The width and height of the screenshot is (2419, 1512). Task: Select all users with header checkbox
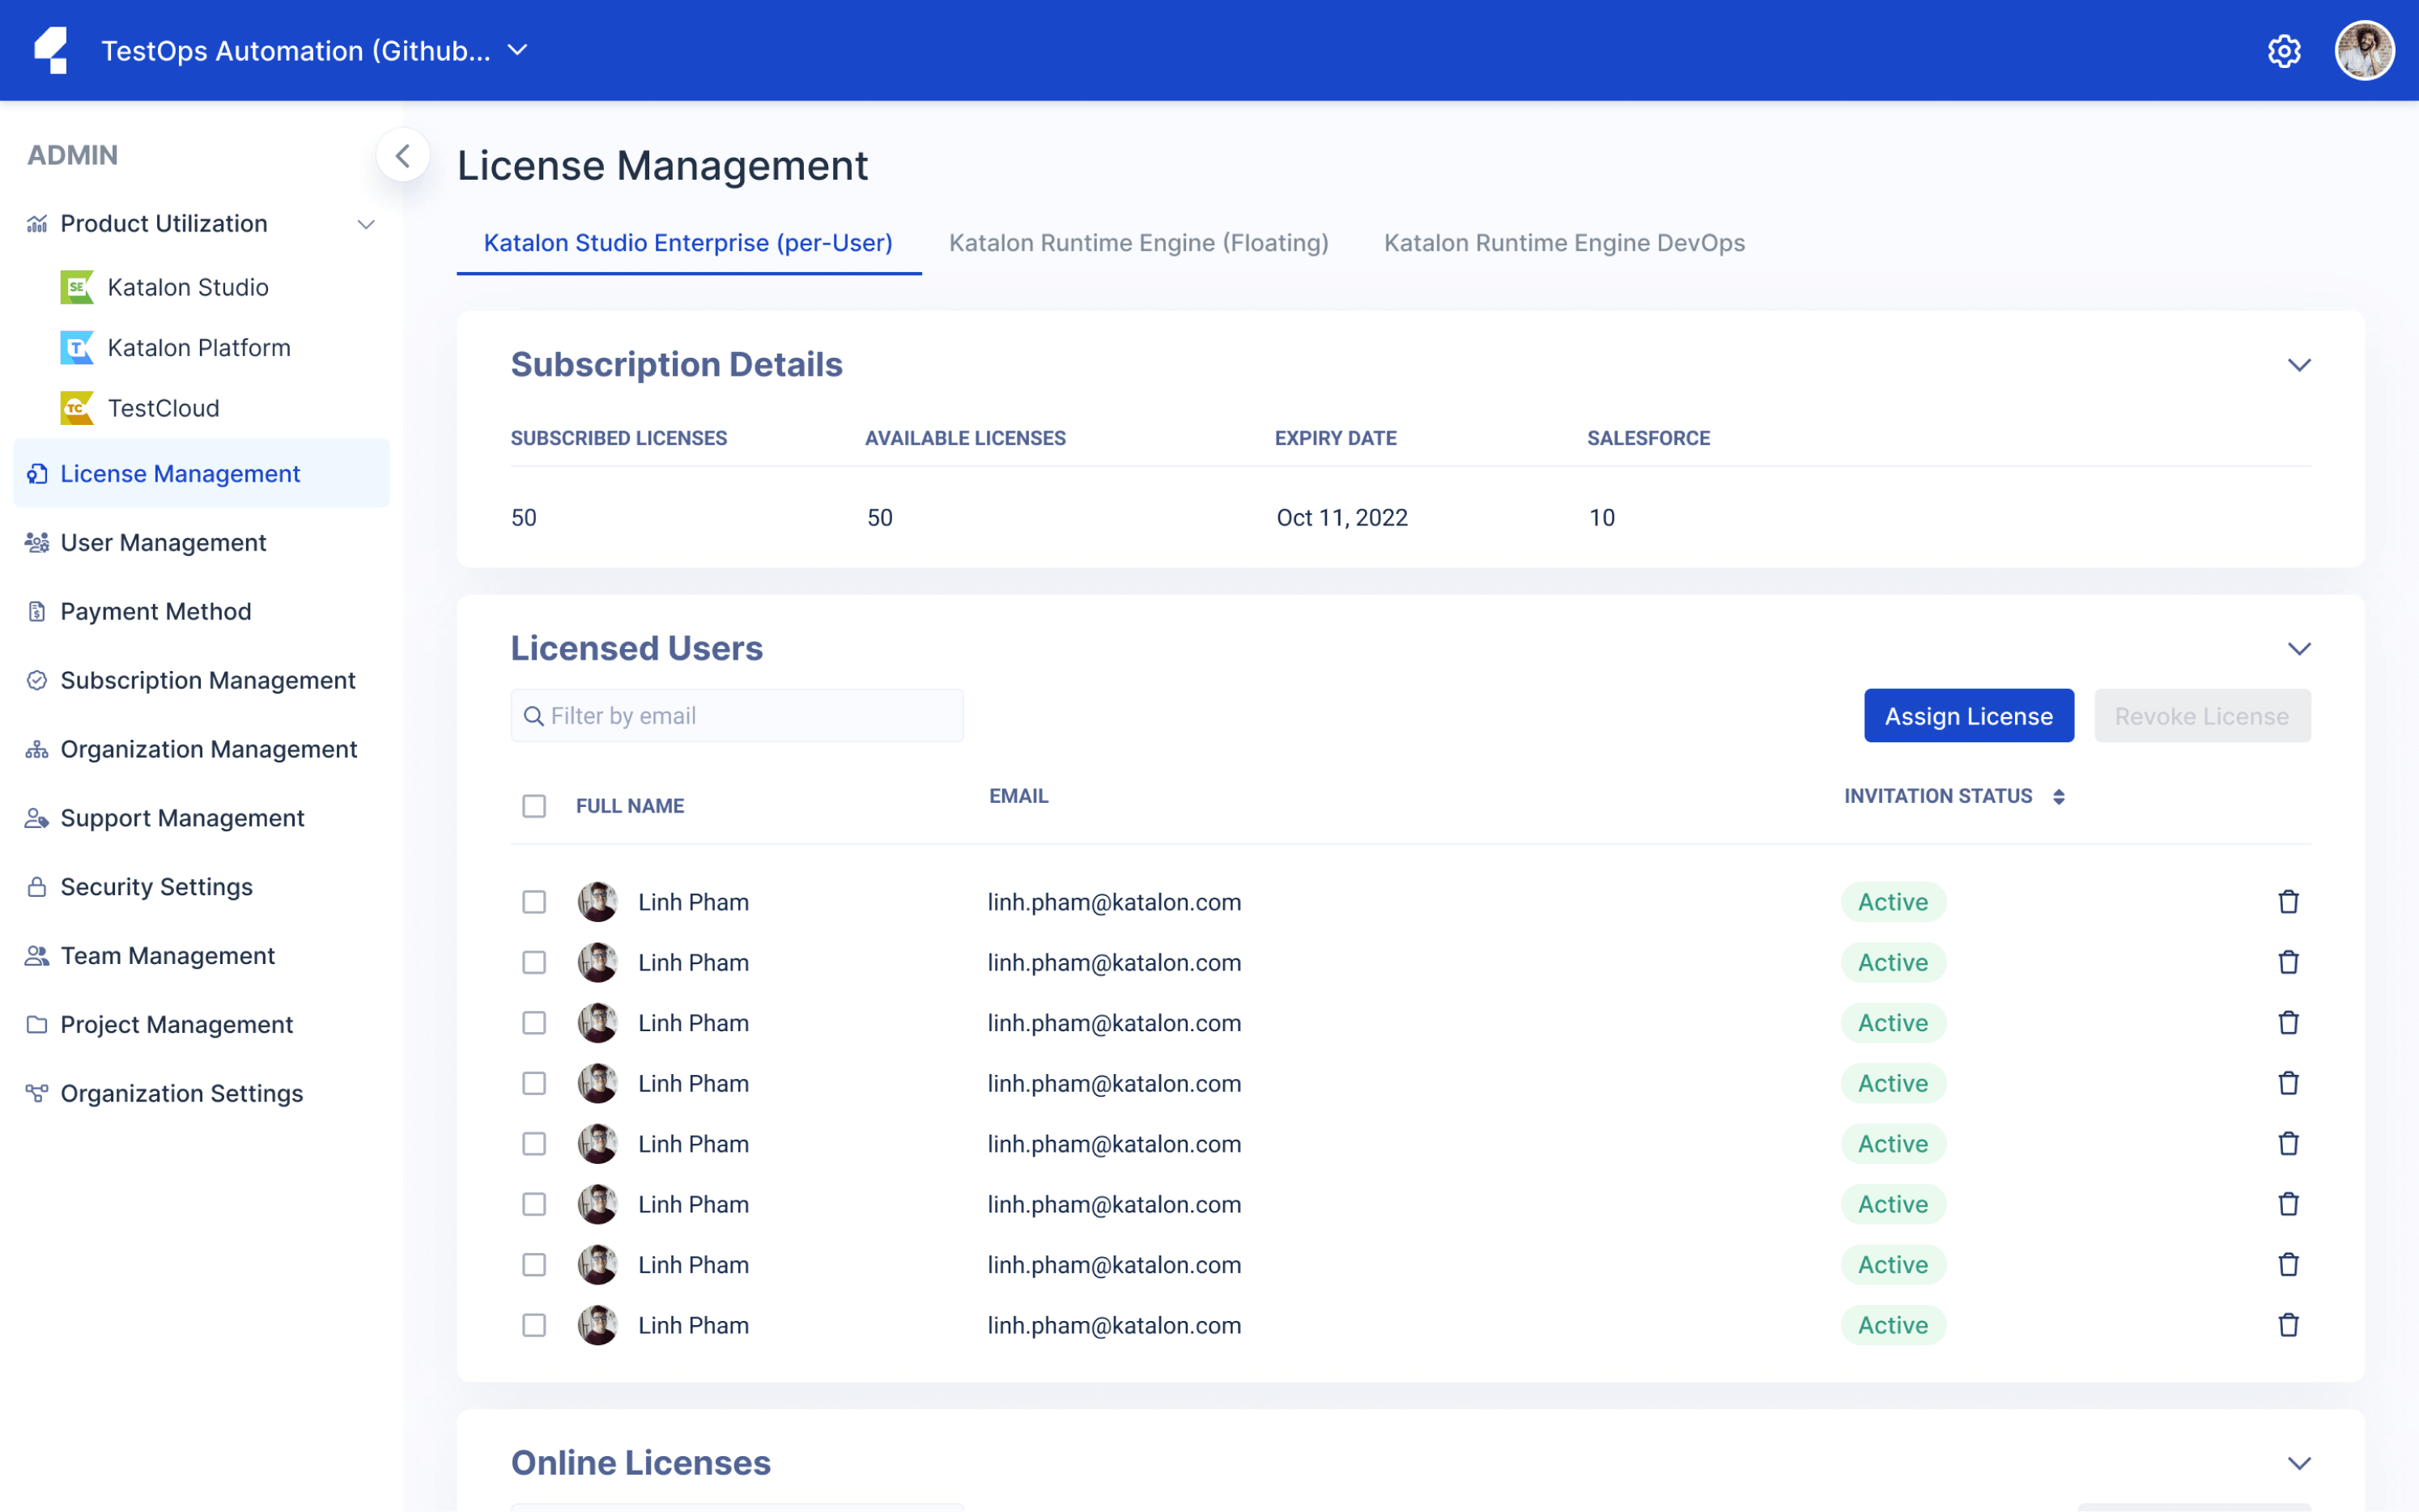(534, 806)
